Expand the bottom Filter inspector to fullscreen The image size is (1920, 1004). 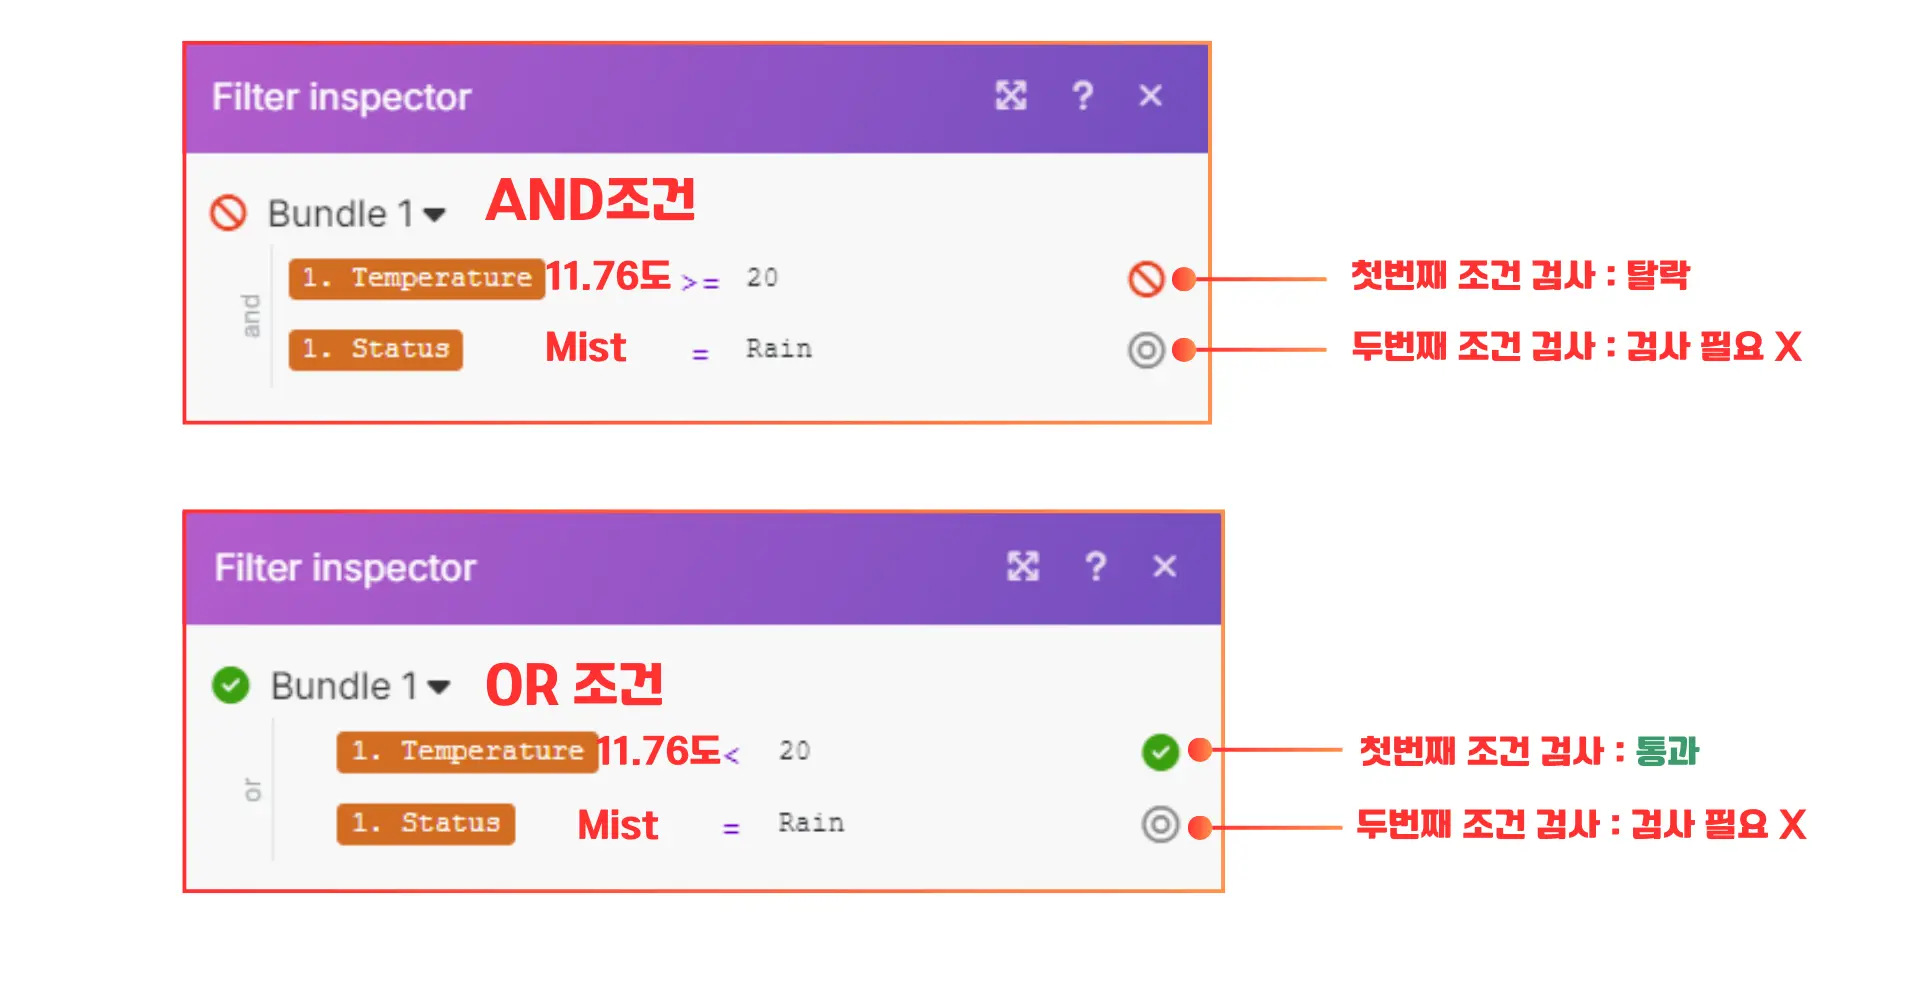click(1023, 566)
